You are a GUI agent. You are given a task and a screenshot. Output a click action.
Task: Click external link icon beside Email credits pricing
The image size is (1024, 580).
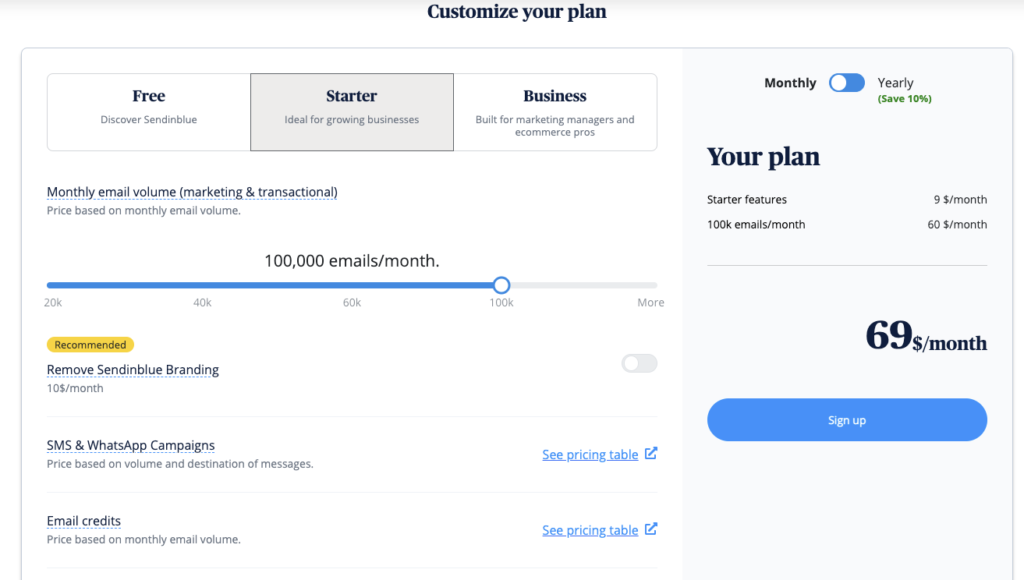click(x=651, y=529)
